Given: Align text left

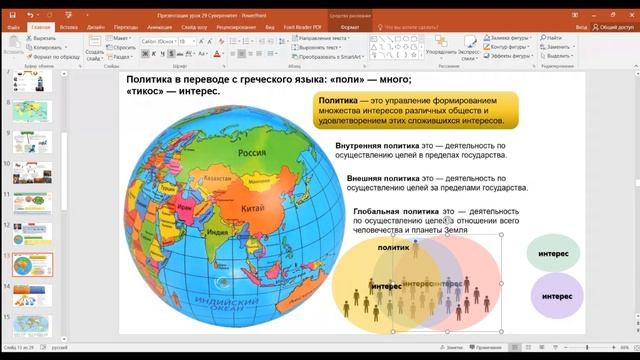Looking at the screenshot, I should pyautogui.click(x=233, y=54).
